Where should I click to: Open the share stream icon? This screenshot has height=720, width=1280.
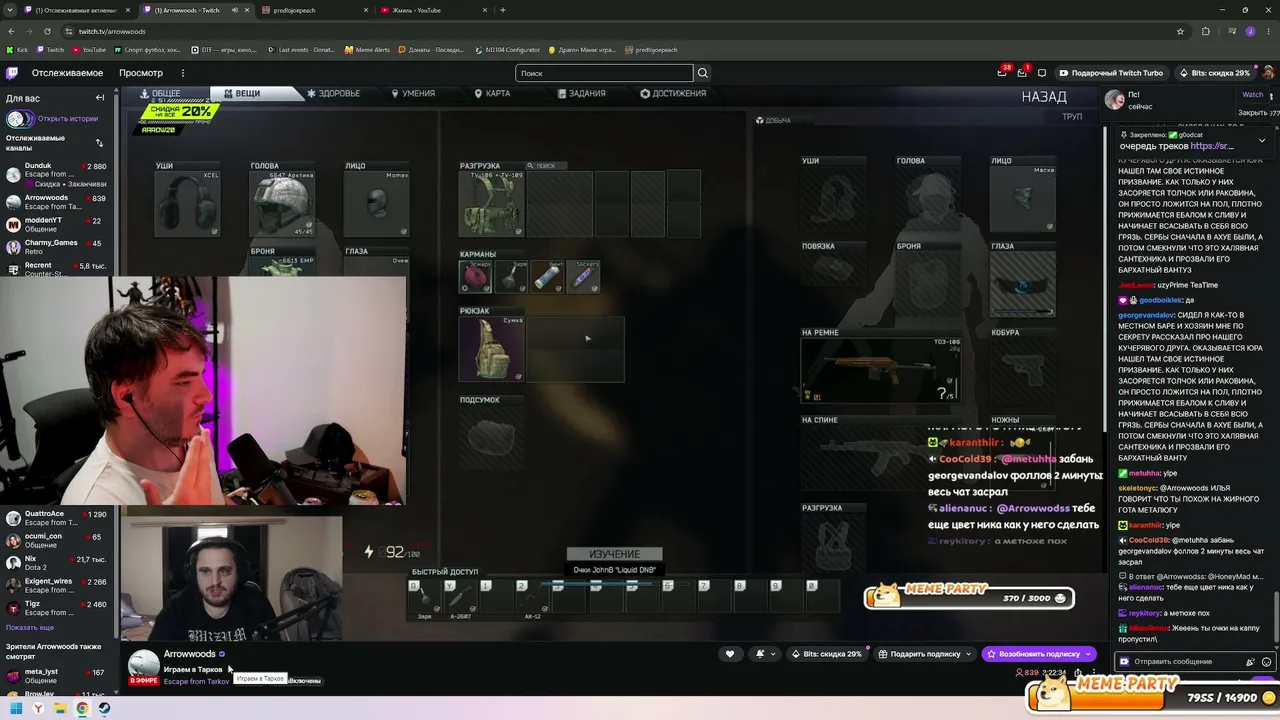tap(1078, 672)
